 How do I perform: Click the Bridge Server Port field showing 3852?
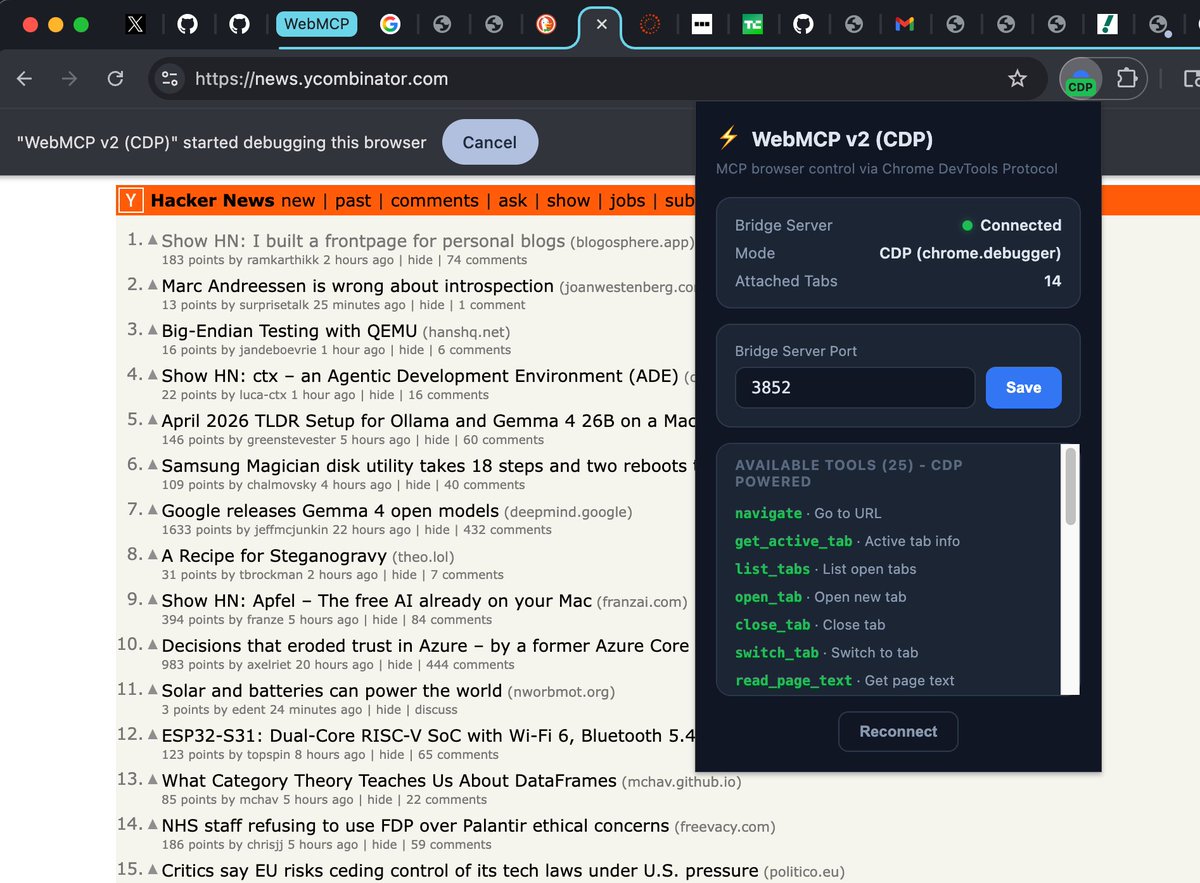(855, 387)
